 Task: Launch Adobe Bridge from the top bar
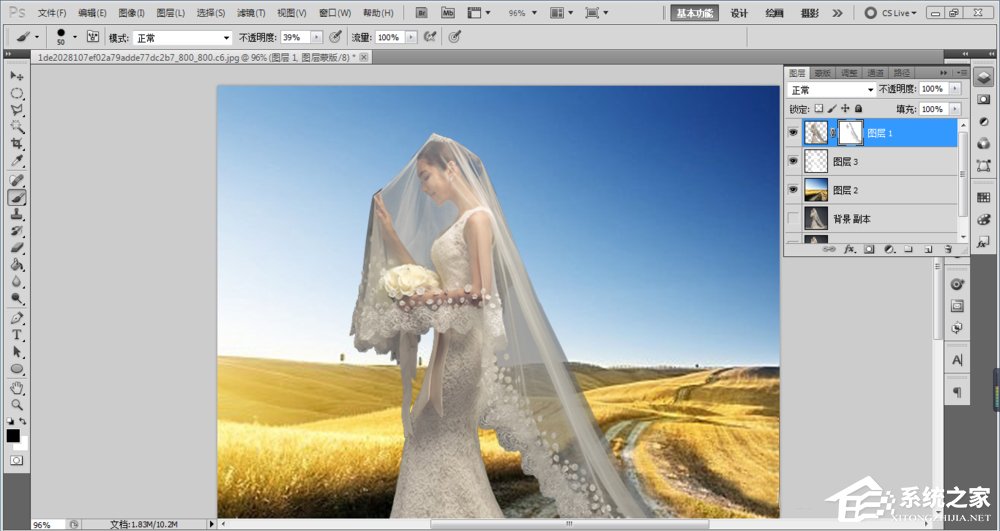[422, 13]
